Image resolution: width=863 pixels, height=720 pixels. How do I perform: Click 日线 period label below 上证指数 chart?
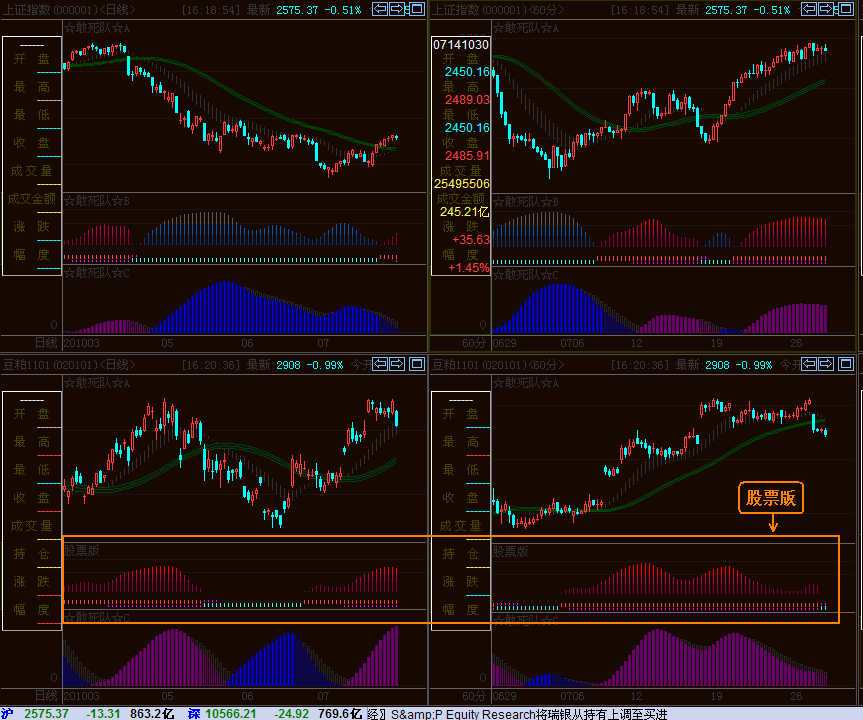point(46,343)
